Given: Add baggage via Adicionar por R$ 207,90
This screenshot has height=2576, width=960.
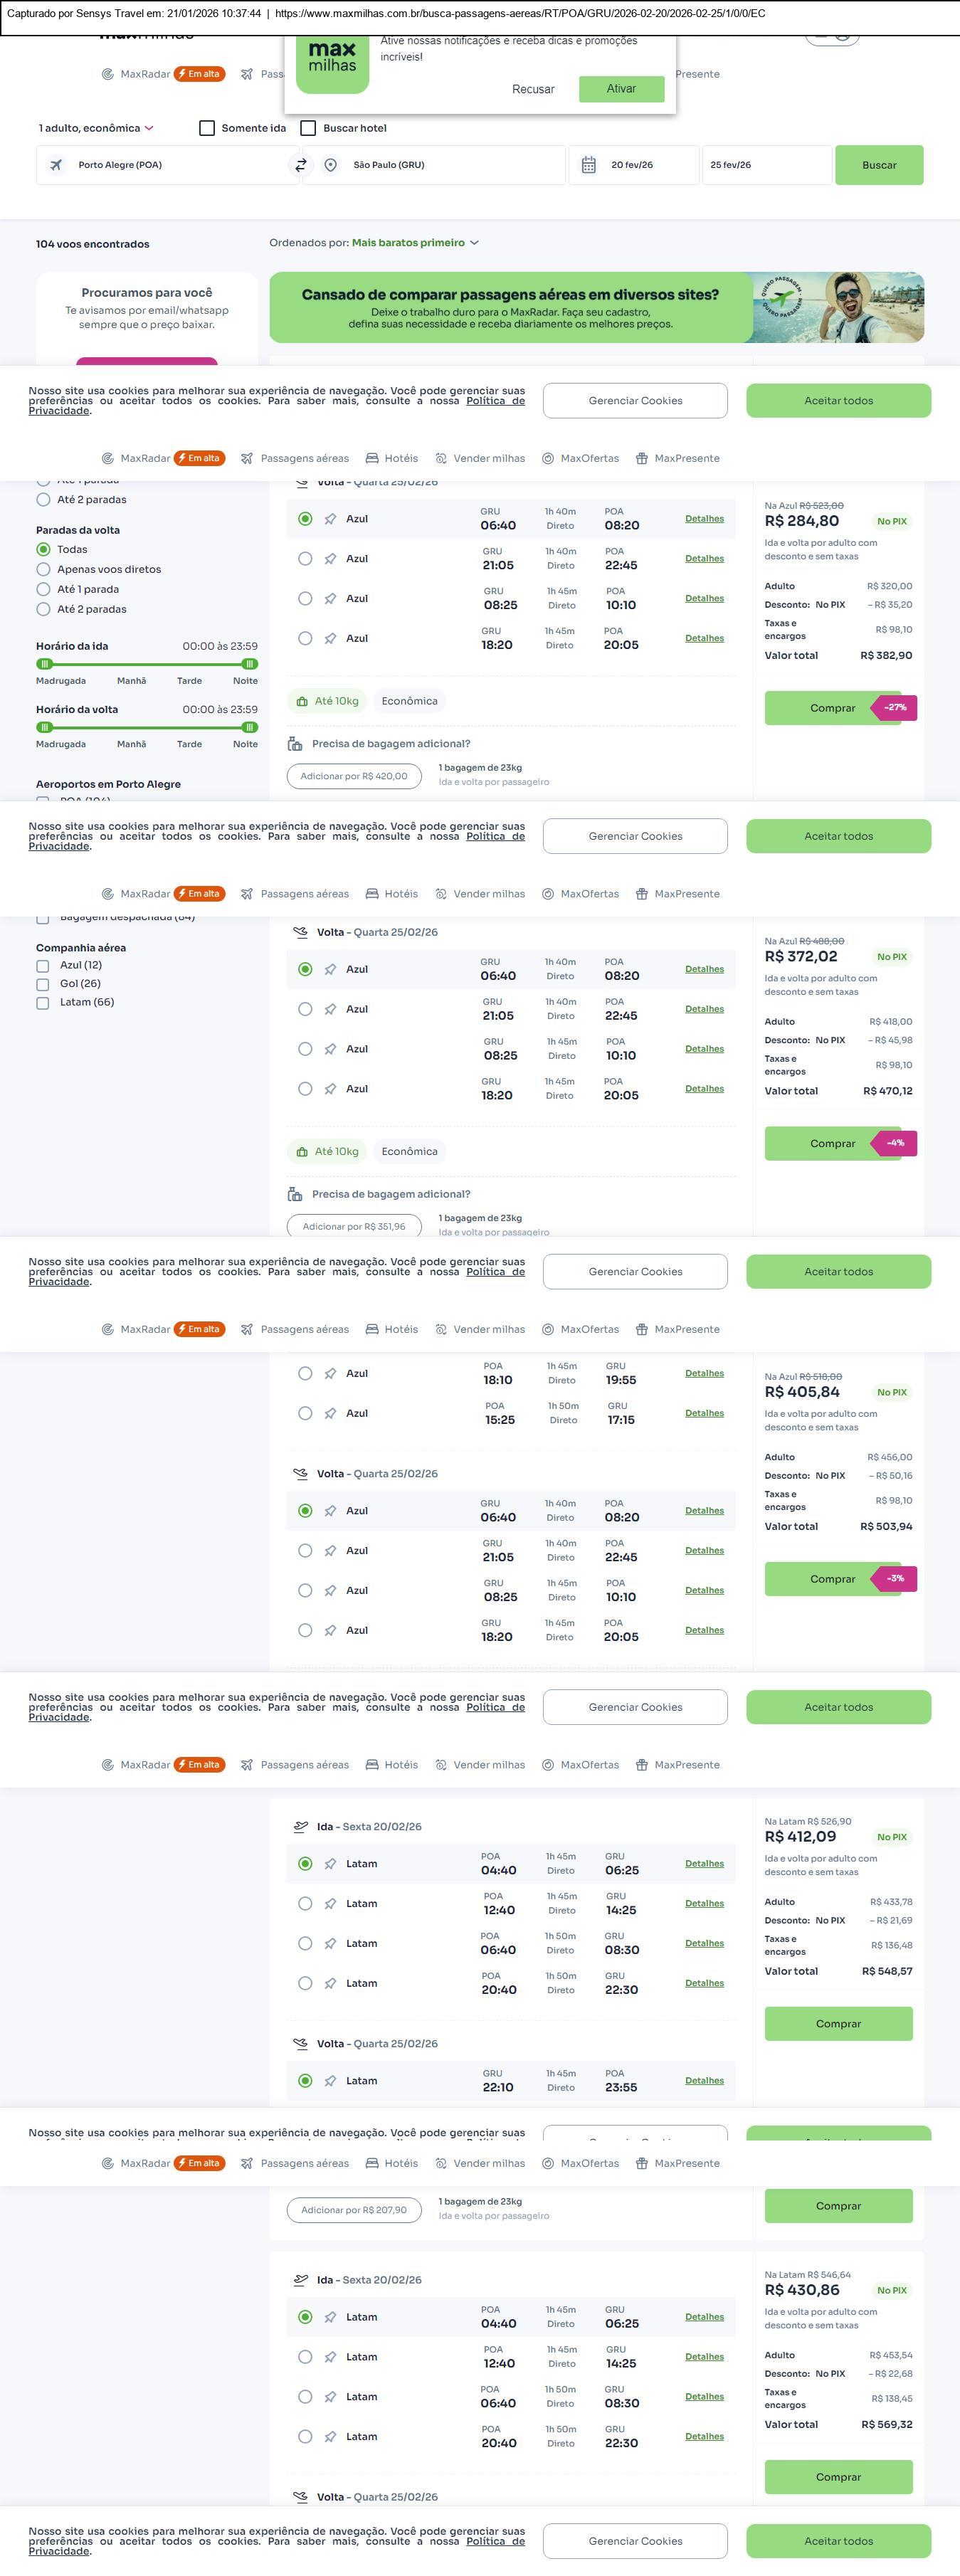Looking at the screenshot, I should coord(354,2210).
